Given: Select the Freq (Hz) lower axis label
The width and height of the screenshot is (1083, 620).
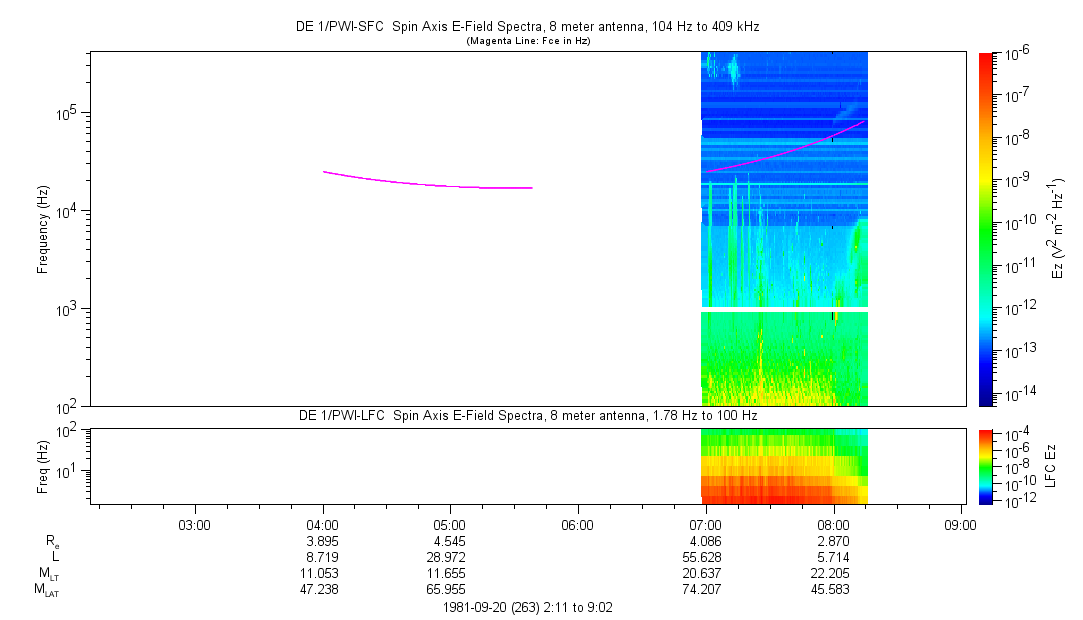Looking at the screenshot, I should point(43,465).
